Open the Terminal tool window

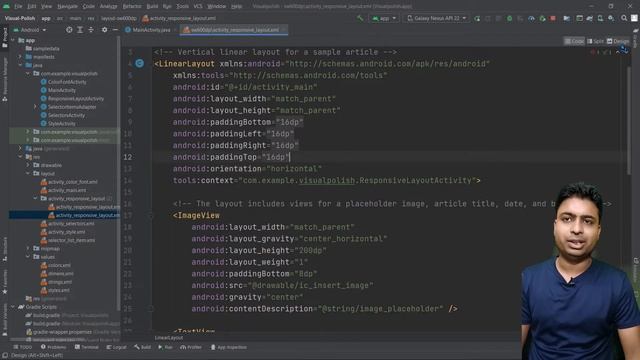(x=86, y=347)
